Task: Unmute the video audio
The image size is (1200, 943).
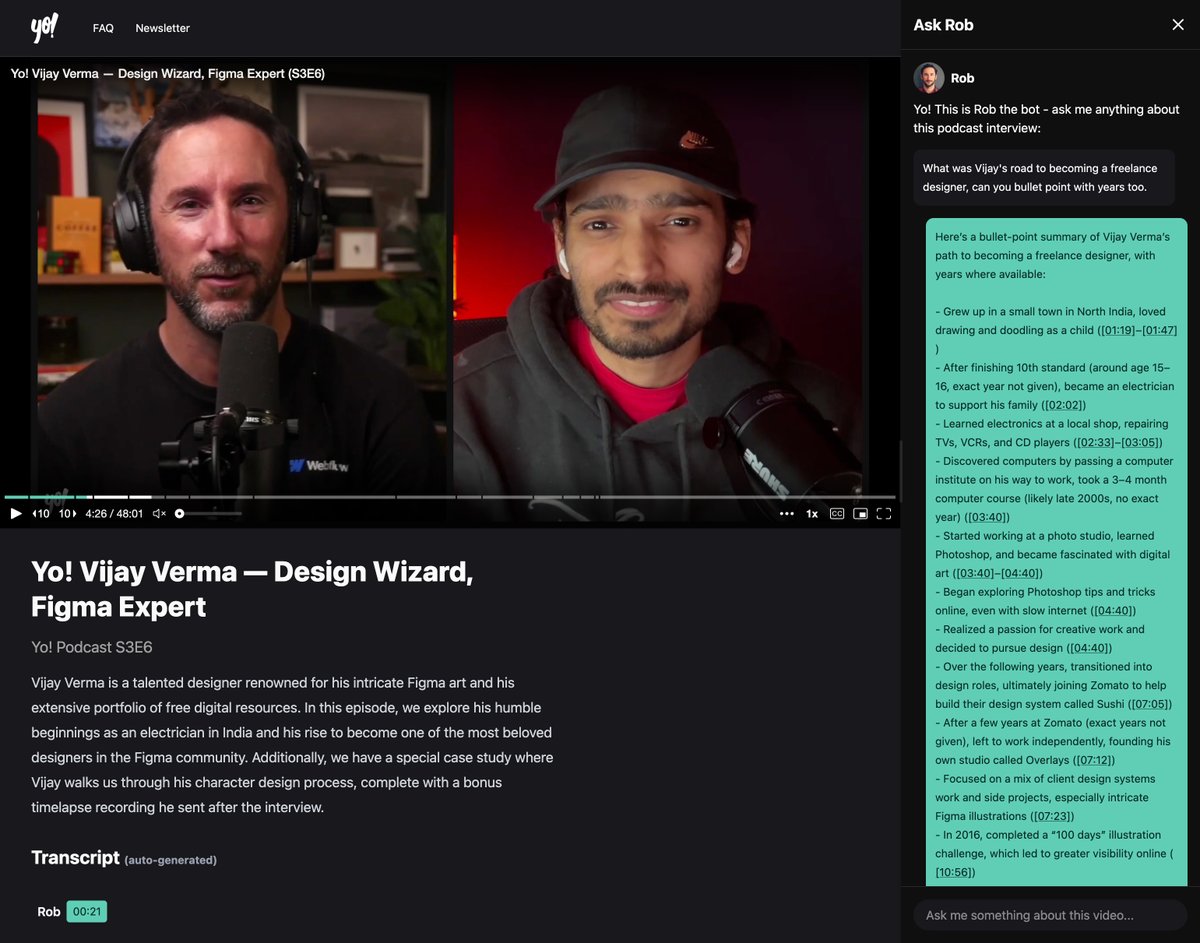Action: point(158,514)
